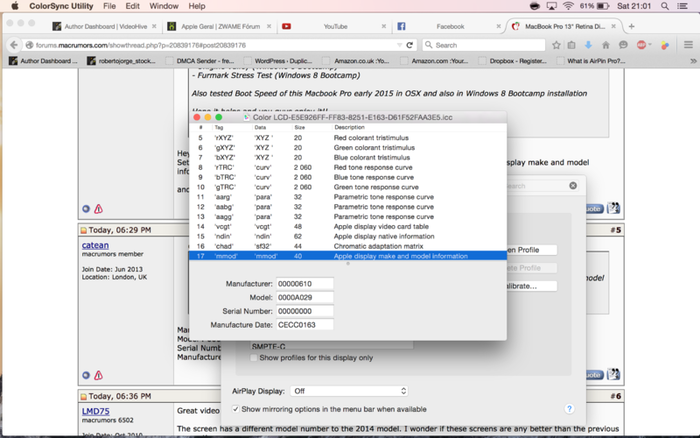
Task: Show more bookmarks overflow chevron
Action: 693,61
